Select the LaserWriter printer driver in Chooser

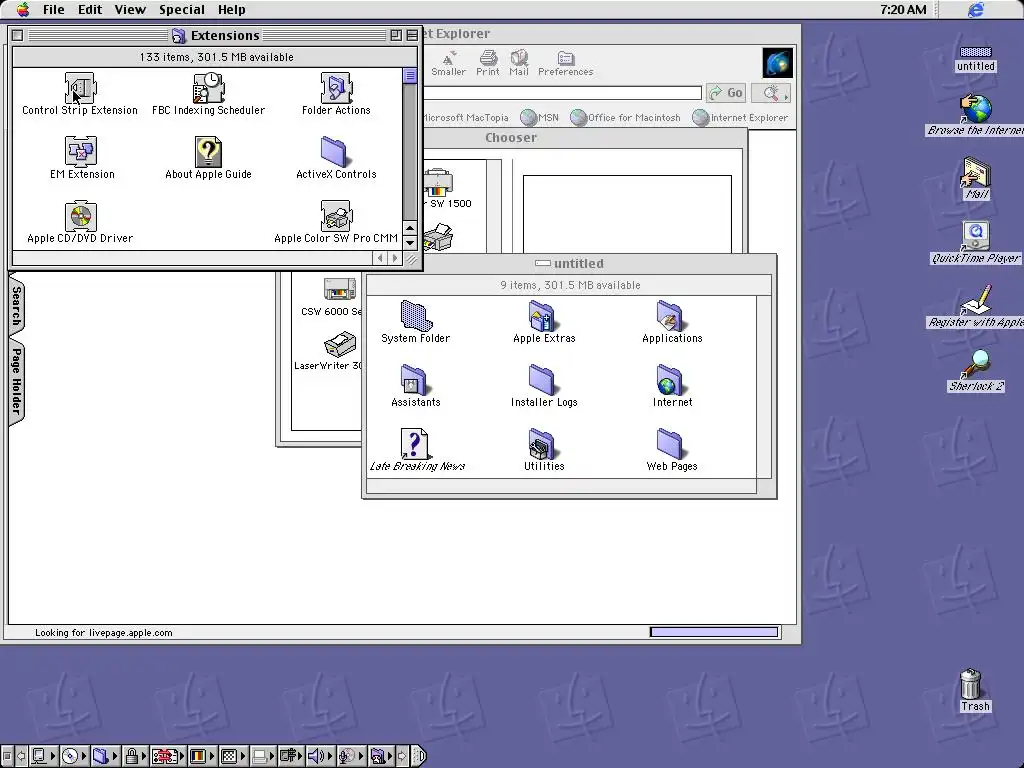pyautogui.click(x=340, y=344)
